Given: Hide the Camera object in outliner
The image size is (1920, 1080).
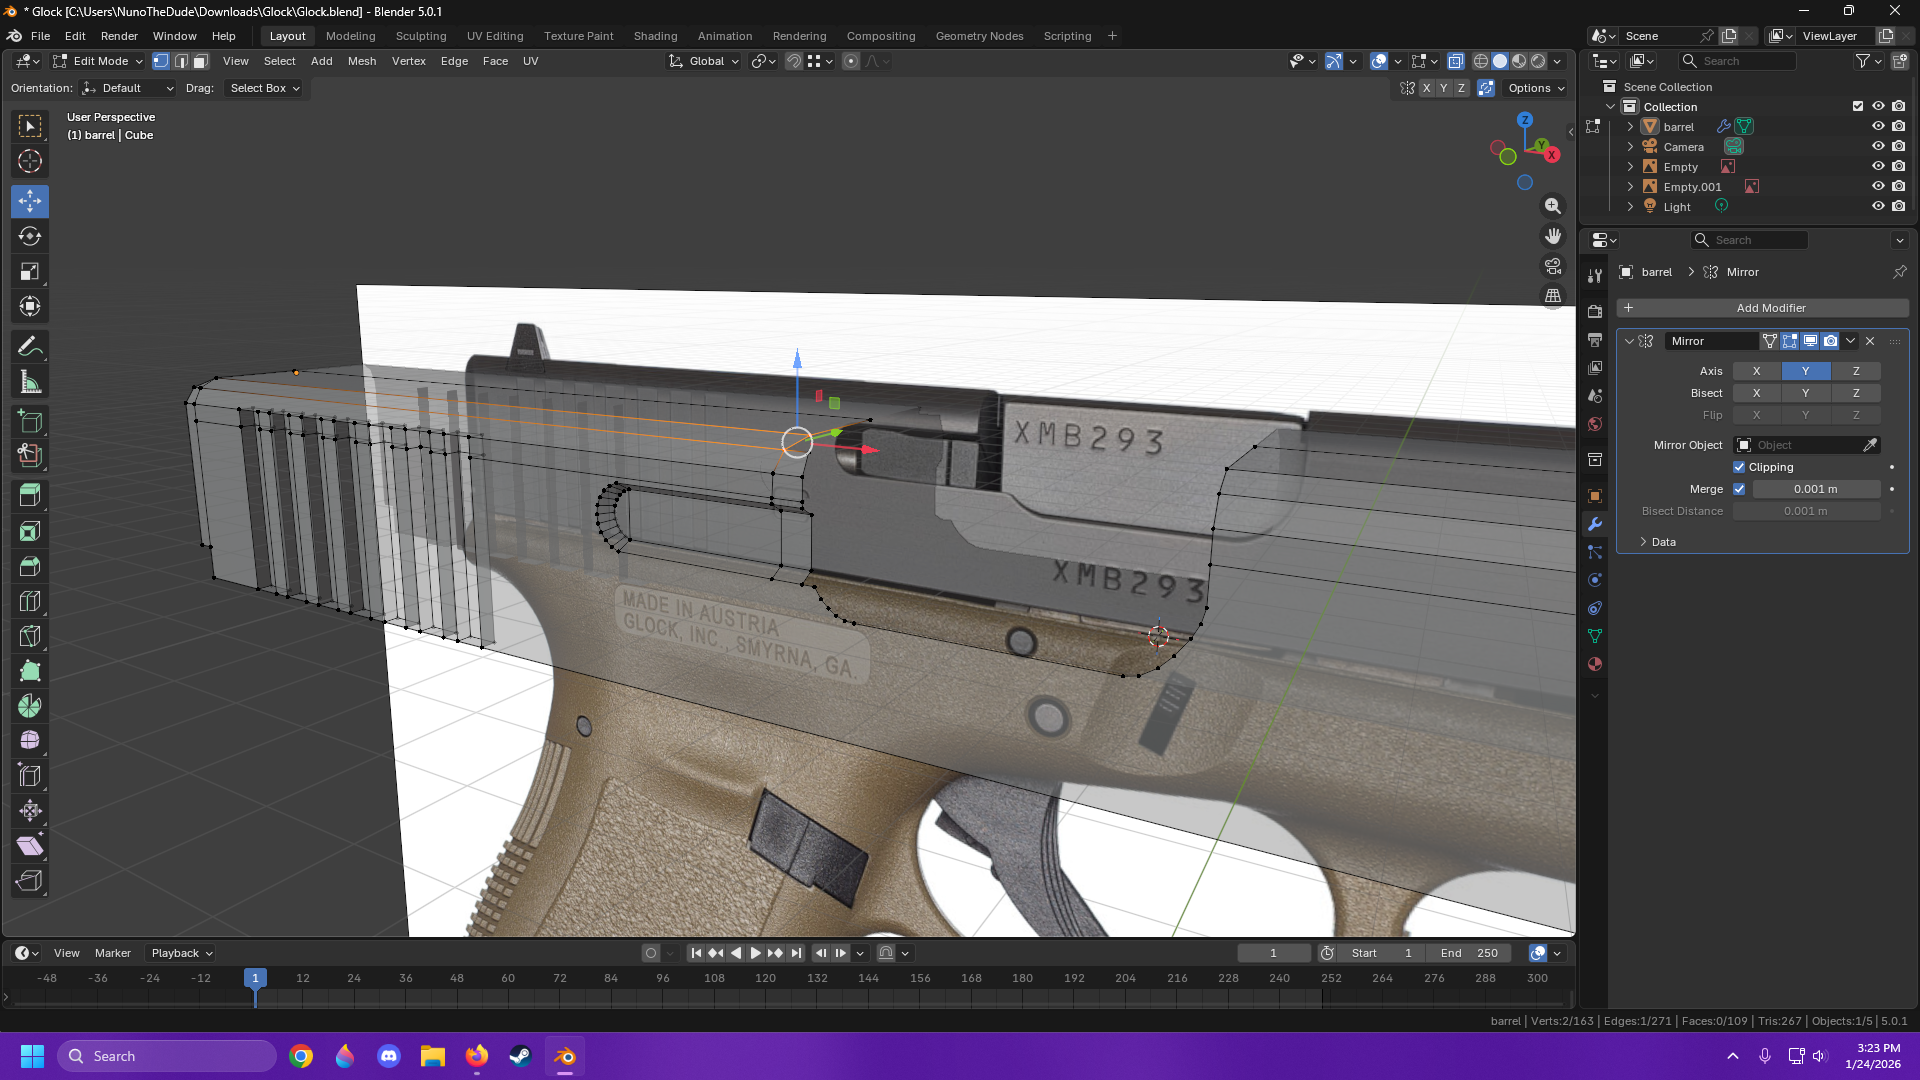Looking at the screenshot, I should pyautogui.click(x=1877, y=147).
